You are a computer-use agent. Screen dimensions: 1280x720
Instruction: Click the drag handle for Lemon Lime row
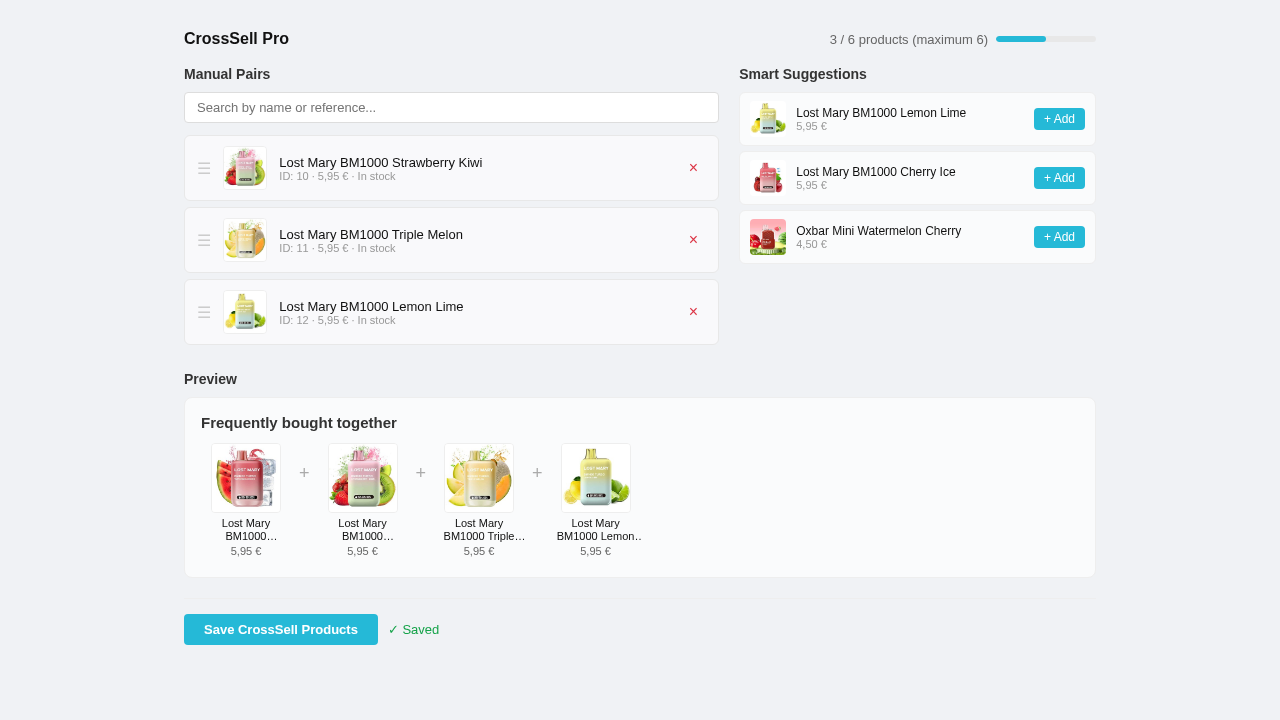pos(204,312)
